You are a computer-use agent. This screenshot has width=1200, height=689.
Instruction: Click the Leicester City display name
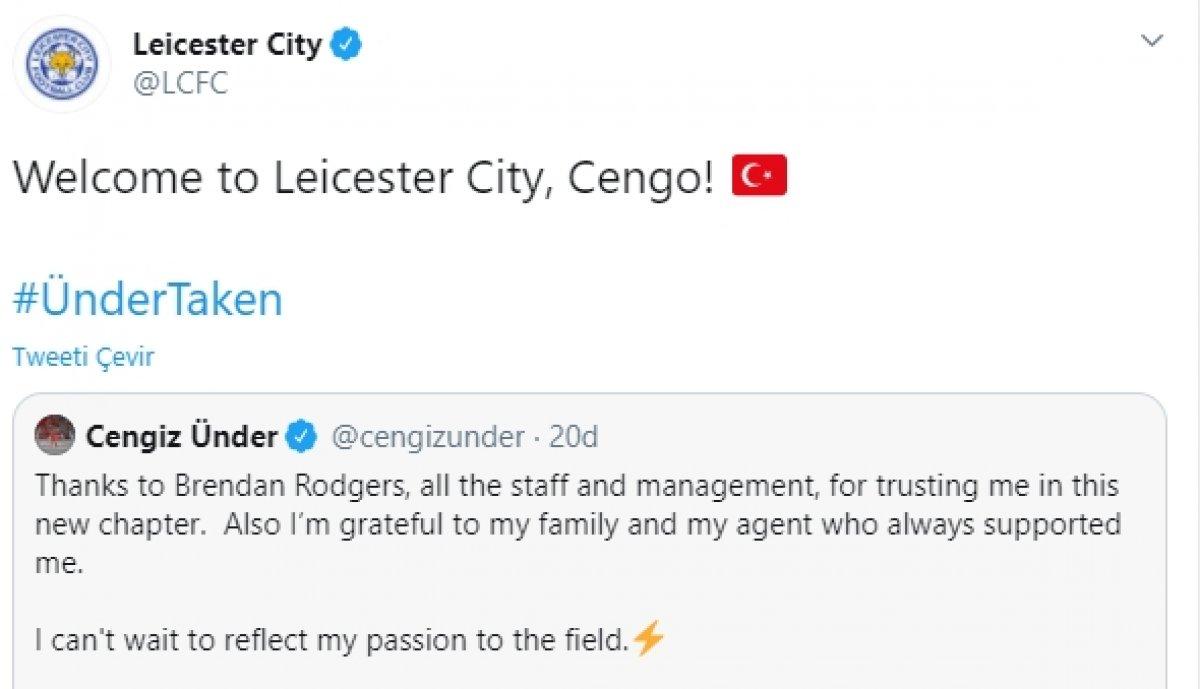click(x=232, y=44)
